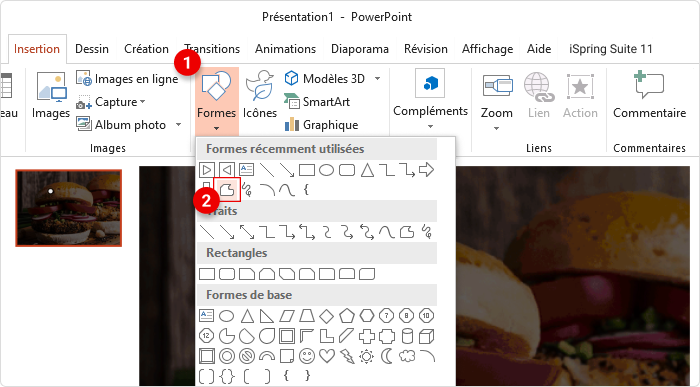Select the decagon shape marked 10
The width and height of the screenshot is (700, 387).
tap(426, 316)
